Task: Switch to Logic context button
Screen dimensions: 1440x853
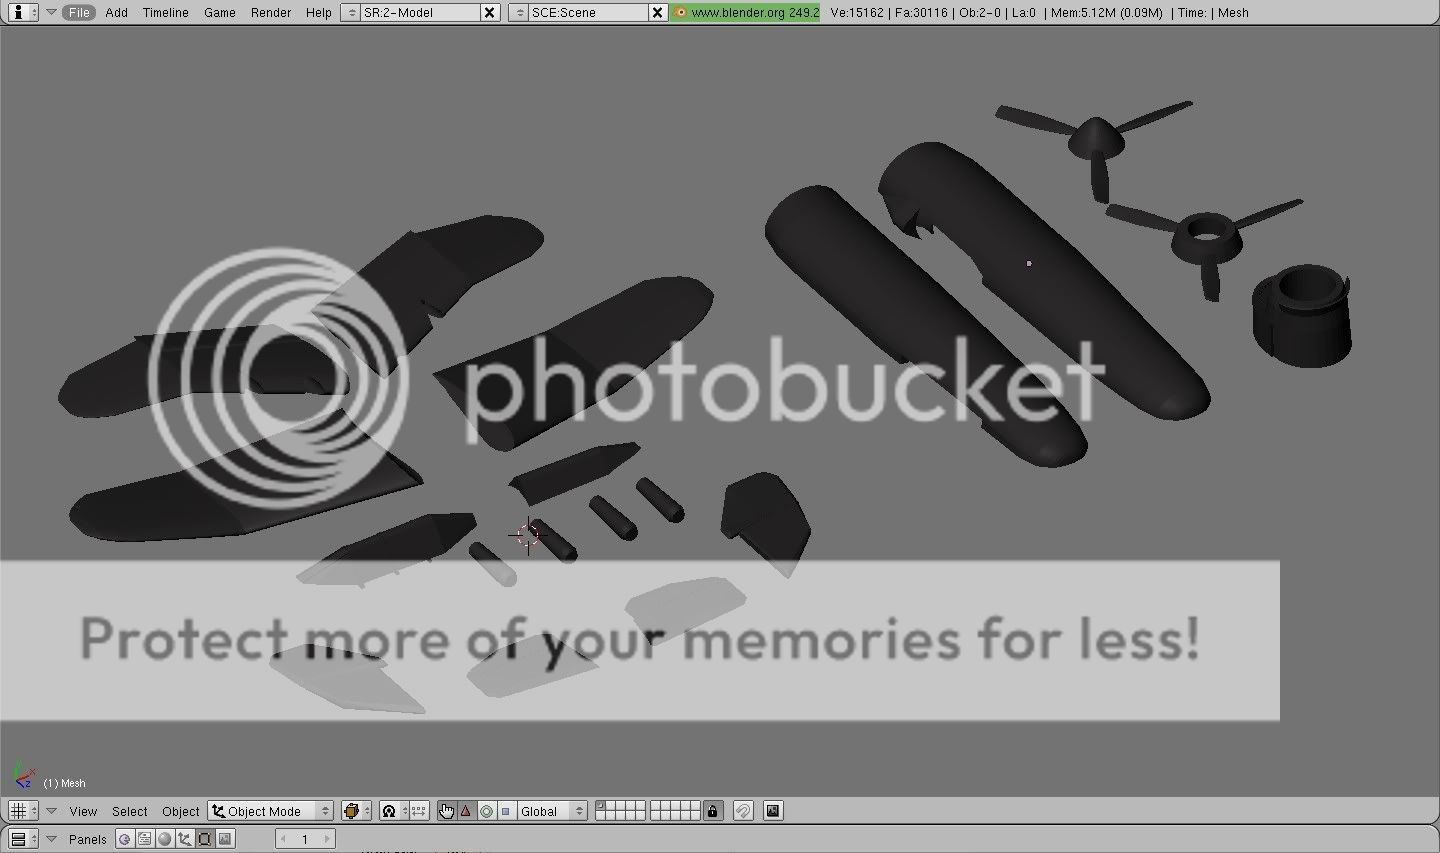Action: point(124,839)
